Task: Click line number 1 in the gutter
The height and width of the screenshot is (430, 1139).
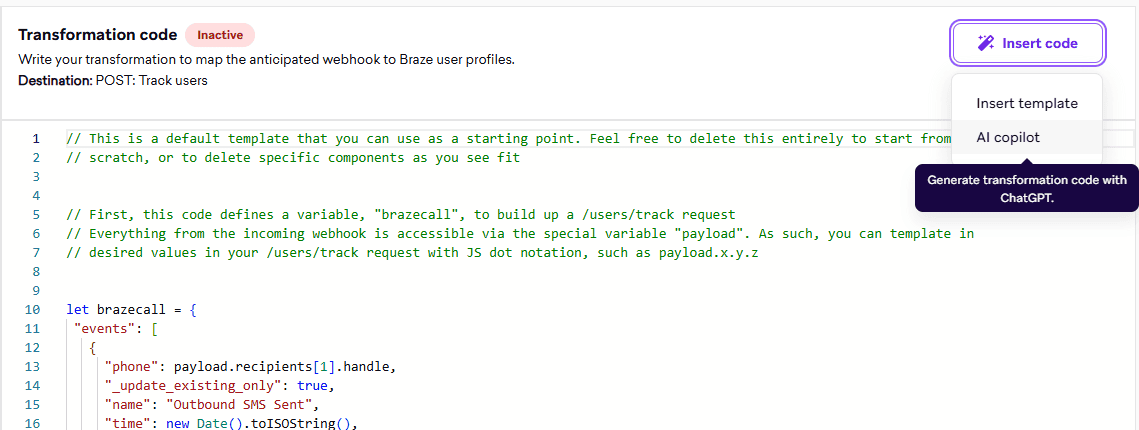Action: (x=36, y=139)
